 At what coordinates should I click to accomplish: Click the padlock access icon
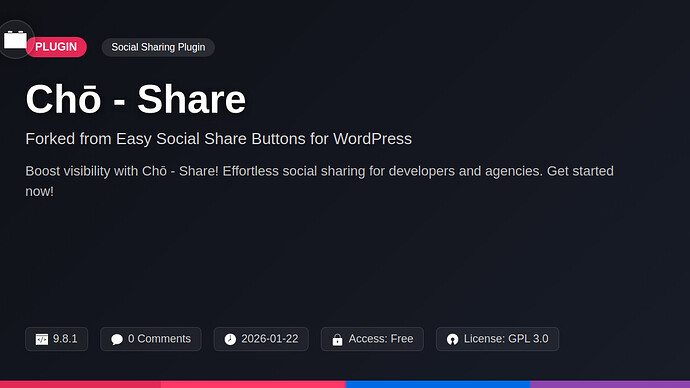338,339
